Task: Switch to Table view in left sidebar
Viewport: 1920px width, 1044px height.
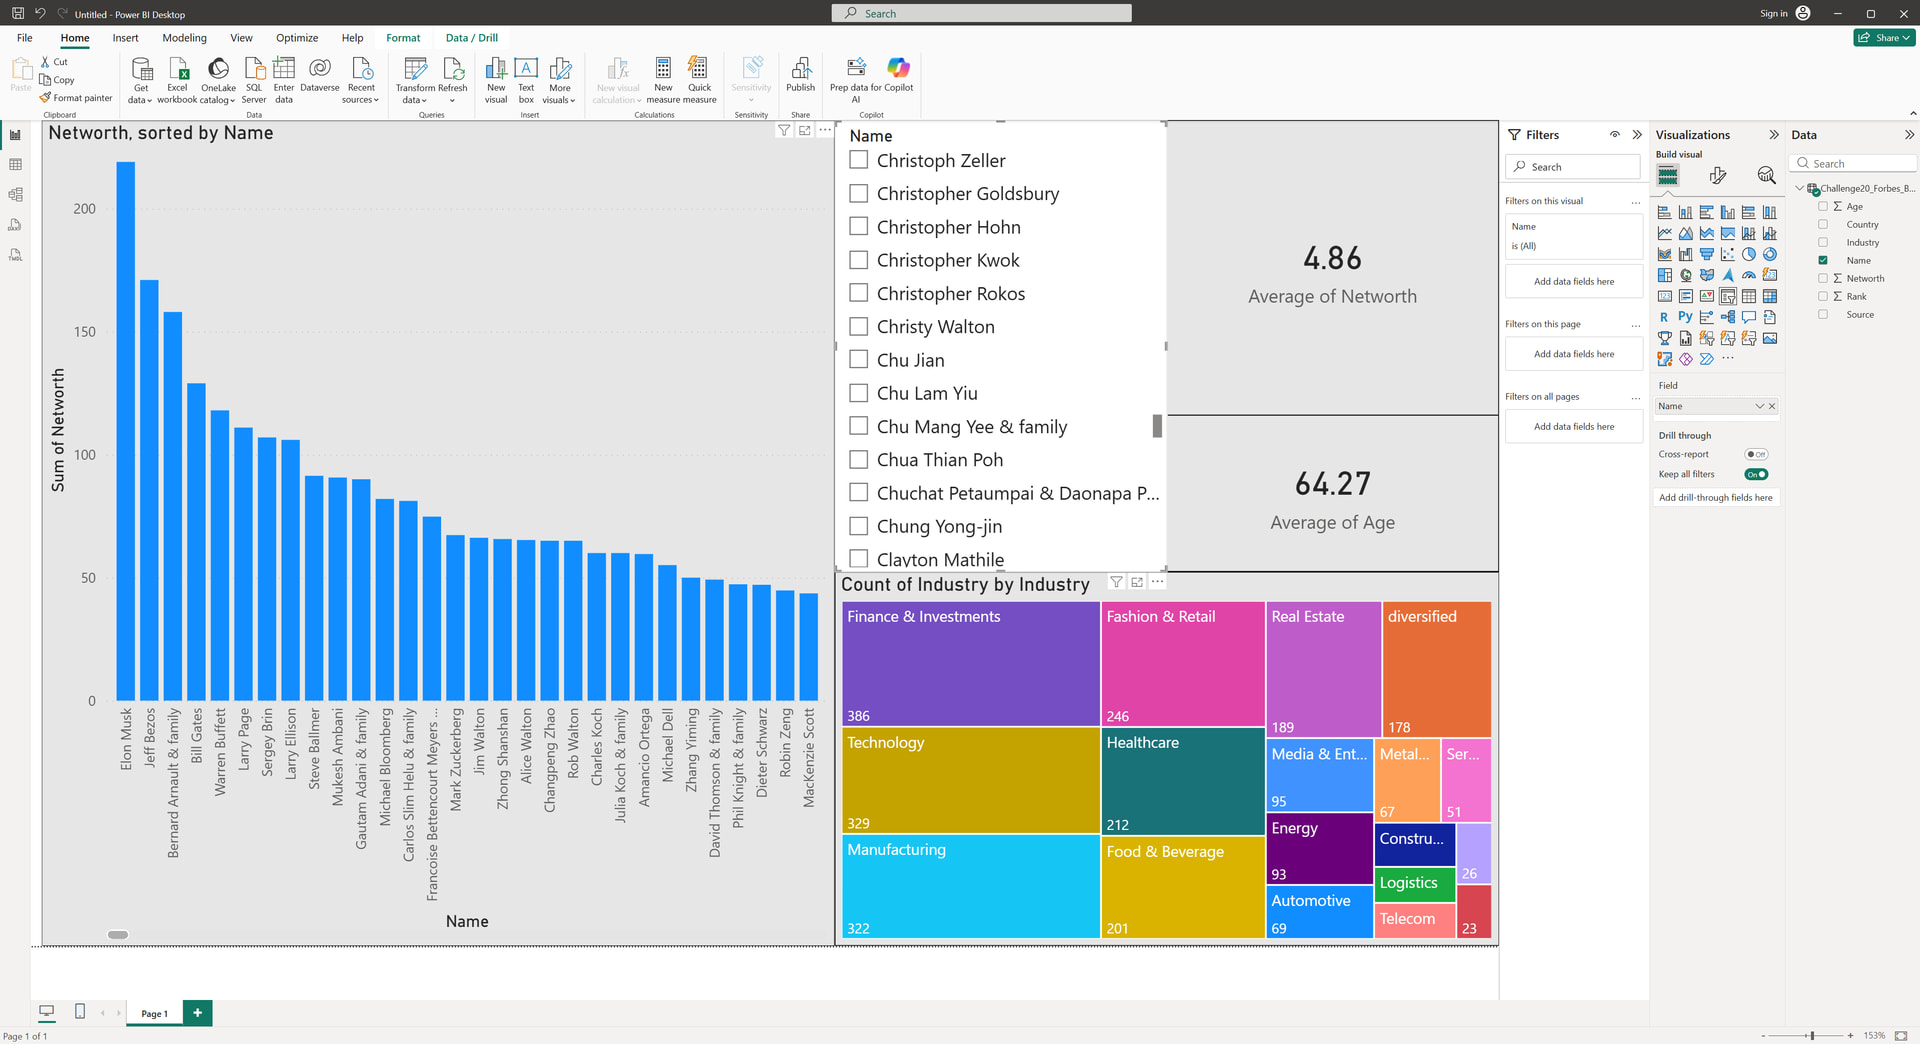Action: click(15, 164)
